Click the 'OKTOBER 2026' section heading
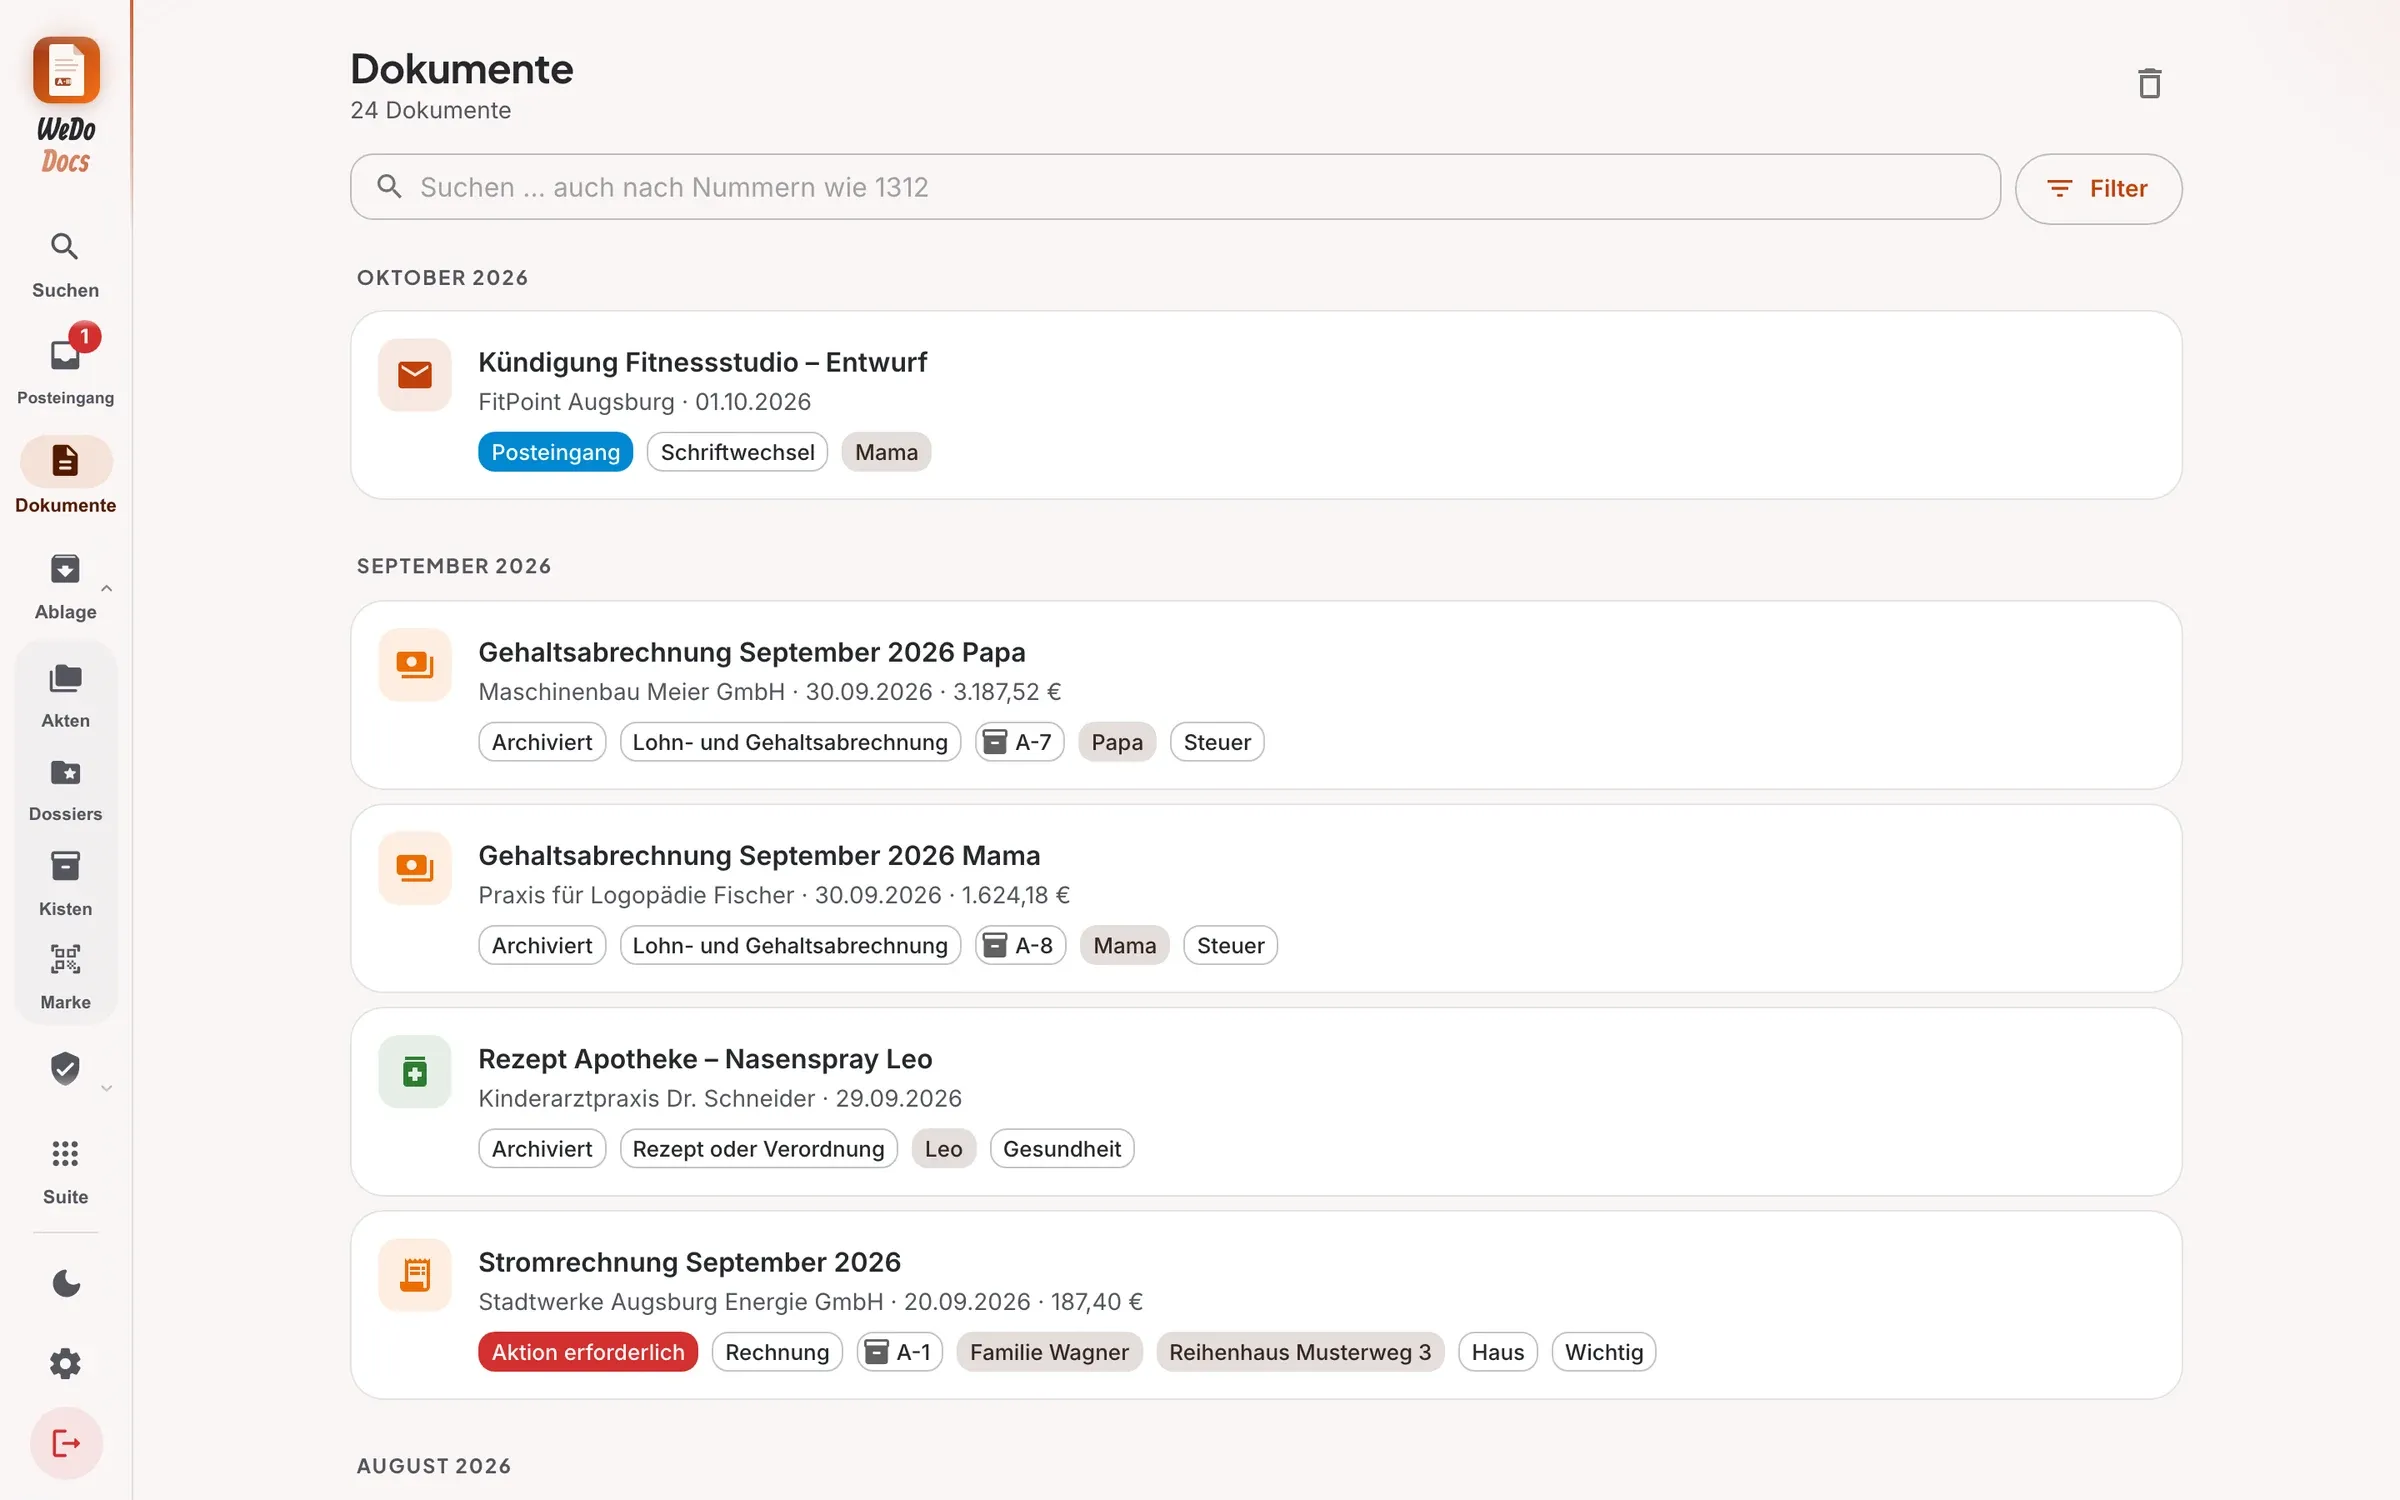The height and width of the screenshot is (1500, 2400). pos(442,277)
